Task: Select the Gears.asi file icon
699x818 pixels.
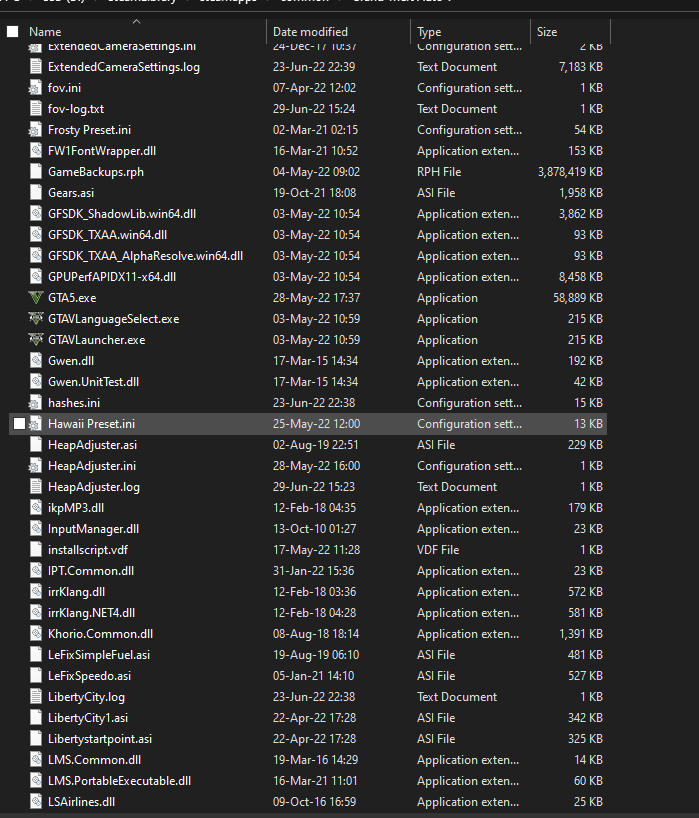Action: click(x=37, y=193)
